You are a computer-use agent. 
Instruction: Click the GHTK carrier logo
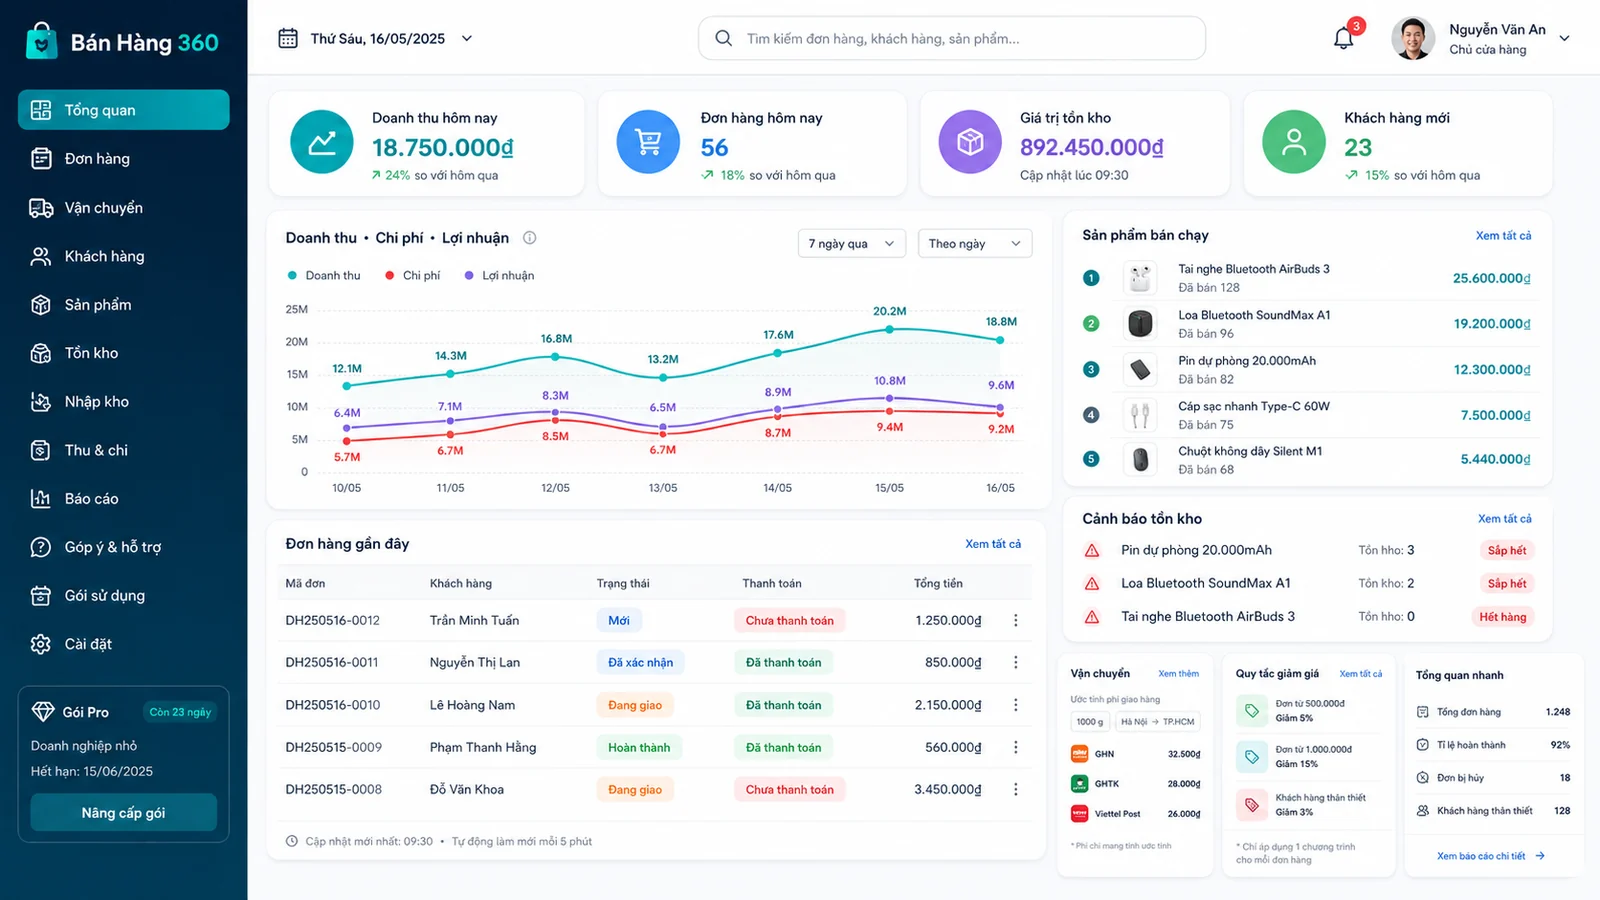point(1079,784)
